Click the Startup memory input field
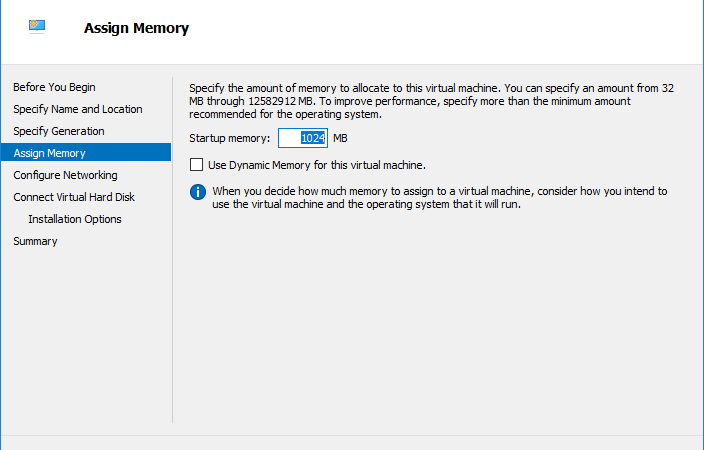The width and height of the screenshot is (704, 450). tap(303, 138)
